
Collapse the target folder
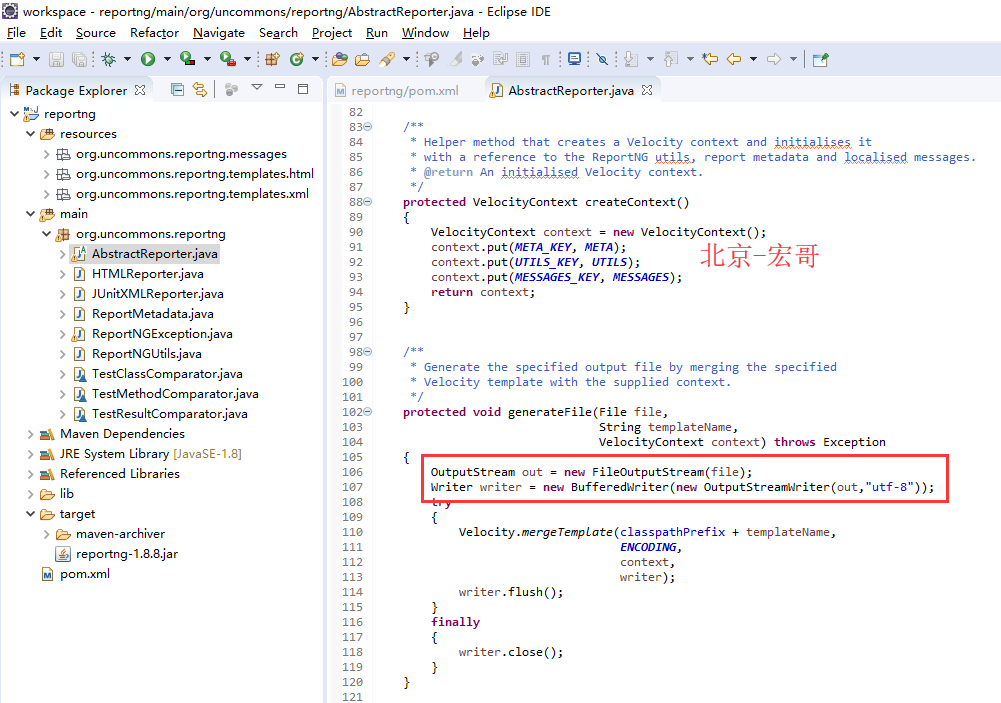tap(30, 514)
